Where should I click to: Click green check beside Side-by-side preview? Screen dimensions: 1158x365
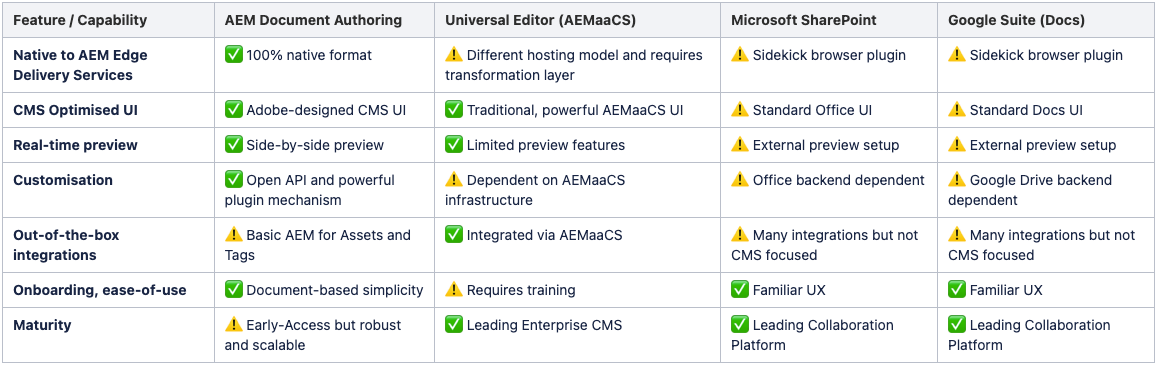click(x=233, y=145)
